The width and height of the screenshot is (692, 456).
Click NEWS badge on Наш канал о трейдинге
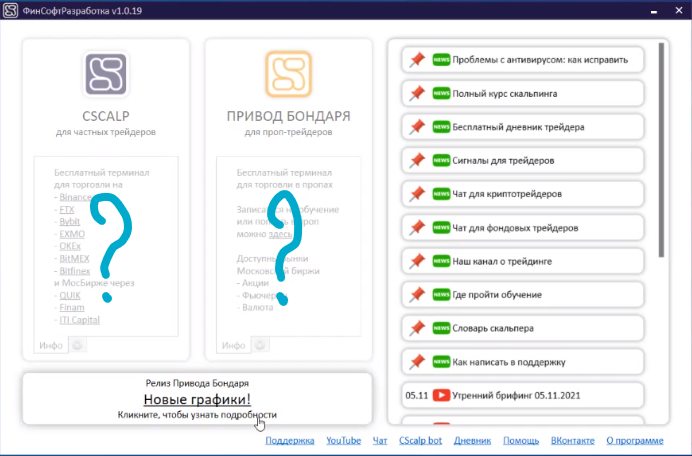441,261
